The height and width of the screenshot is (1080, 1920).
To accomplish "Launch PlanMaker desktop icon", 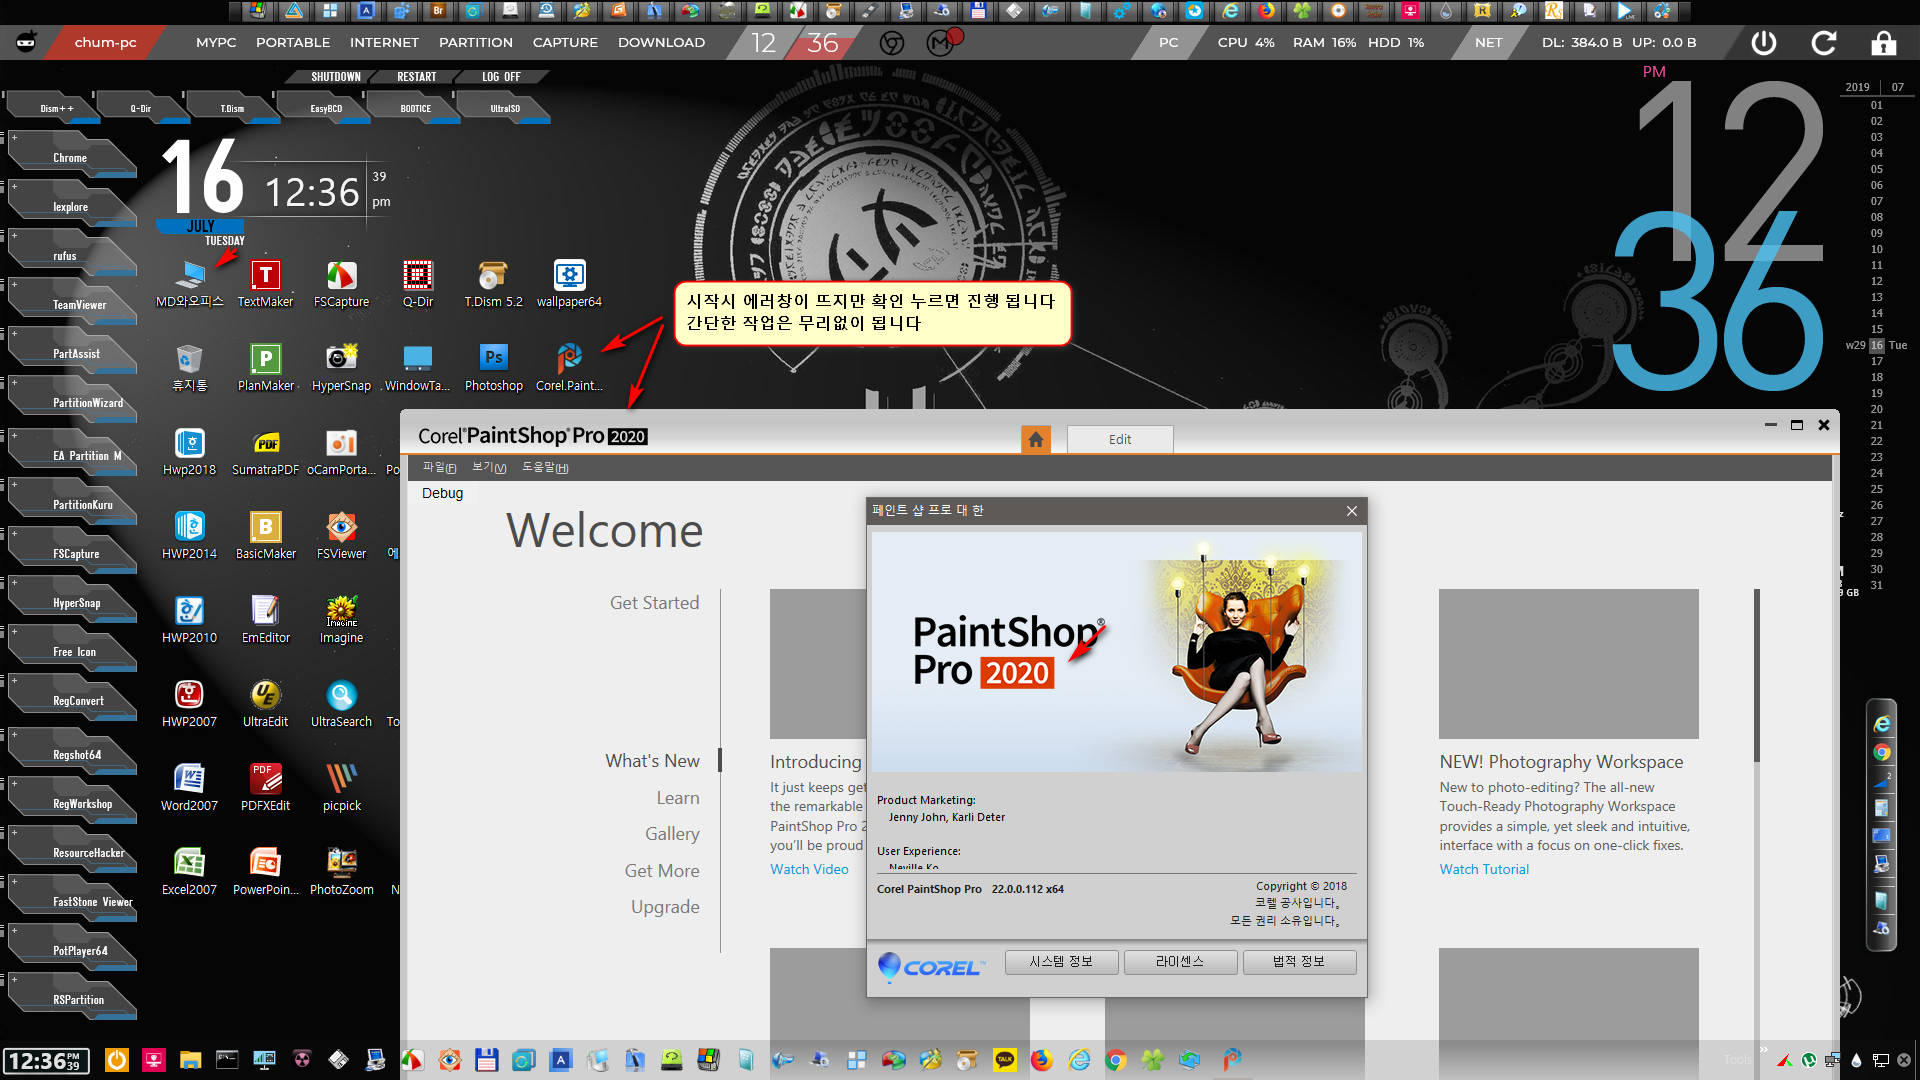I will pyautogui.click(x=265, y=368).
